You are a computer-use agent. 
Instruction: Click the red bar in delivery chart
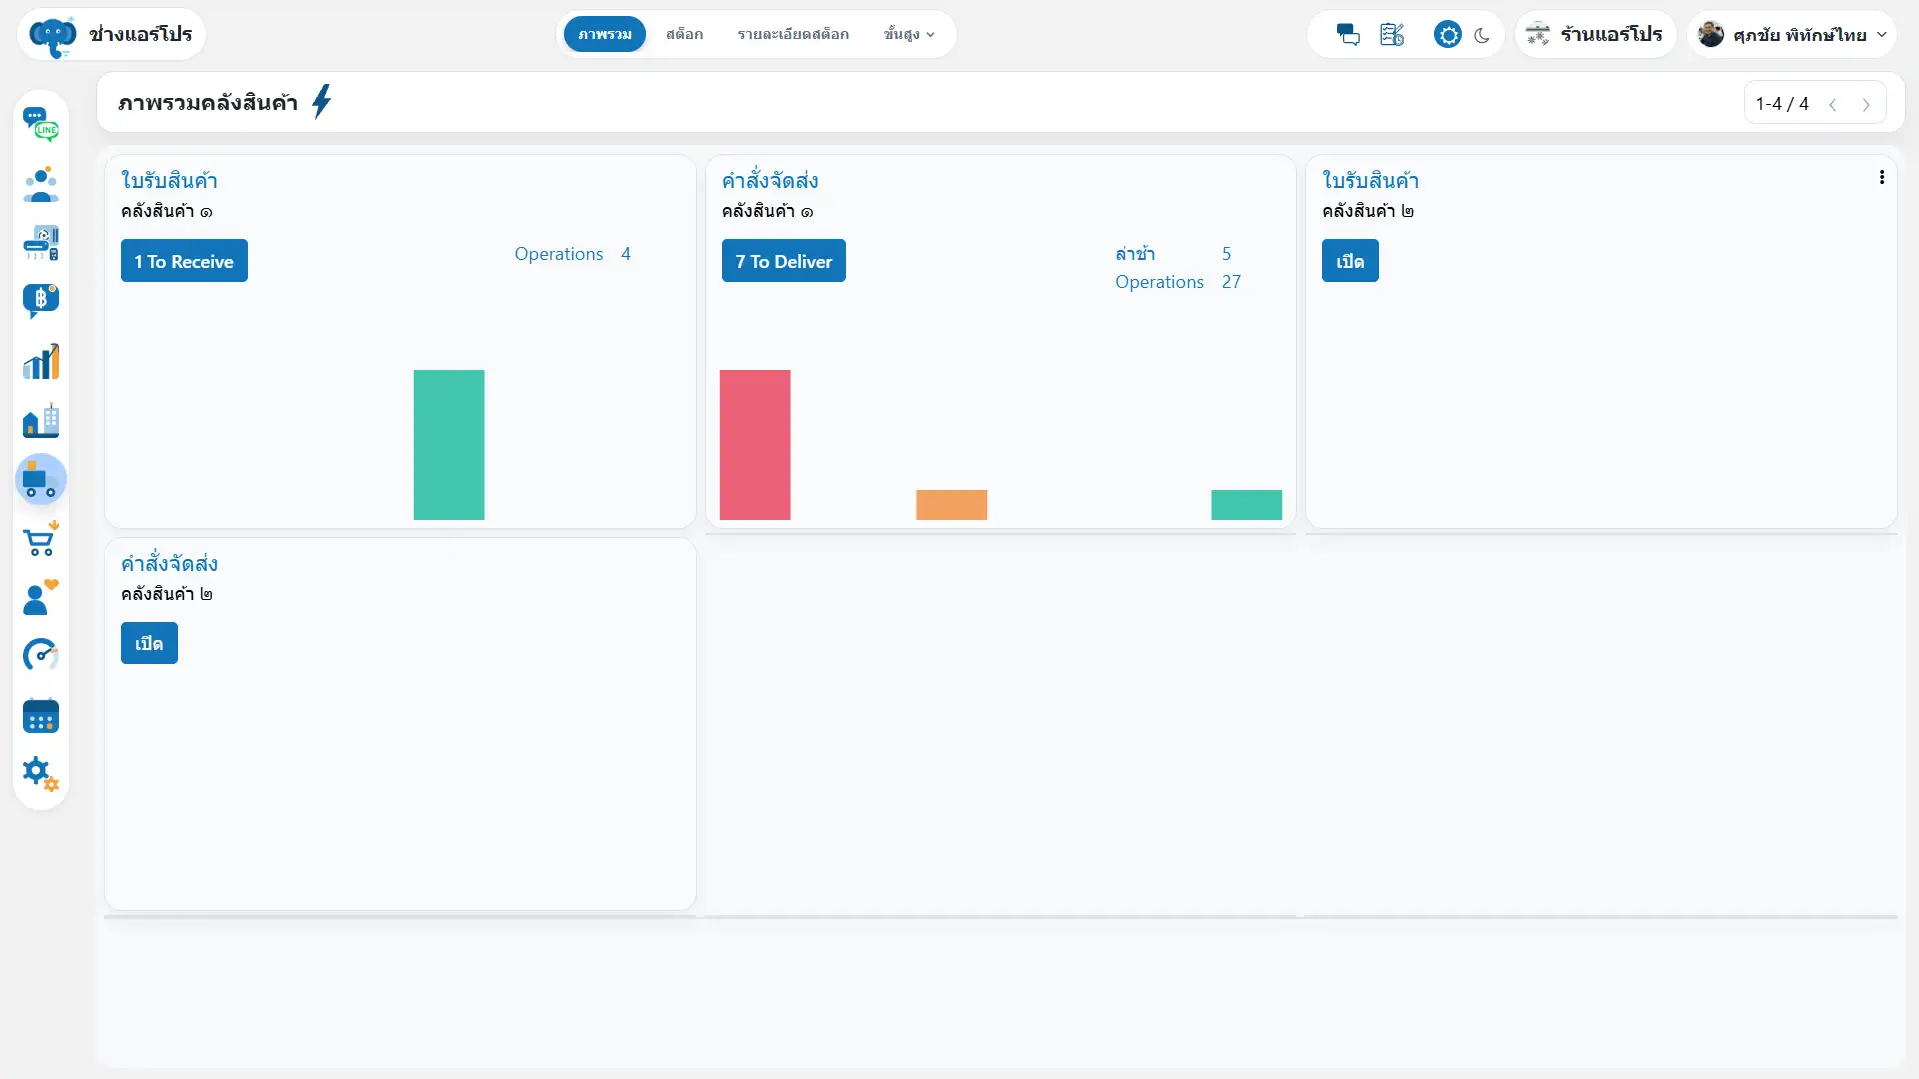coord(755,445)
